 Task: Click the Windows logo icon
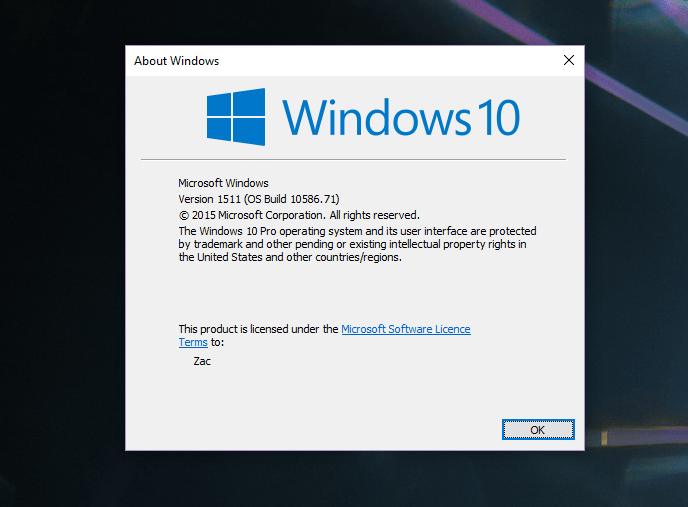click(236, 117)
